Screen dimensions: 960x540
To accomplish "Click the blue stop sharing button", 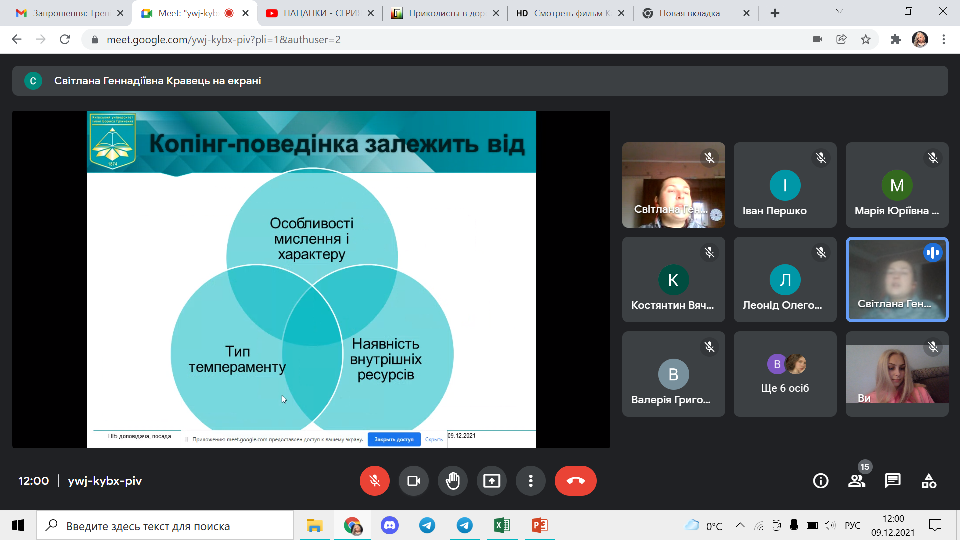I will [x=393, y=438].
